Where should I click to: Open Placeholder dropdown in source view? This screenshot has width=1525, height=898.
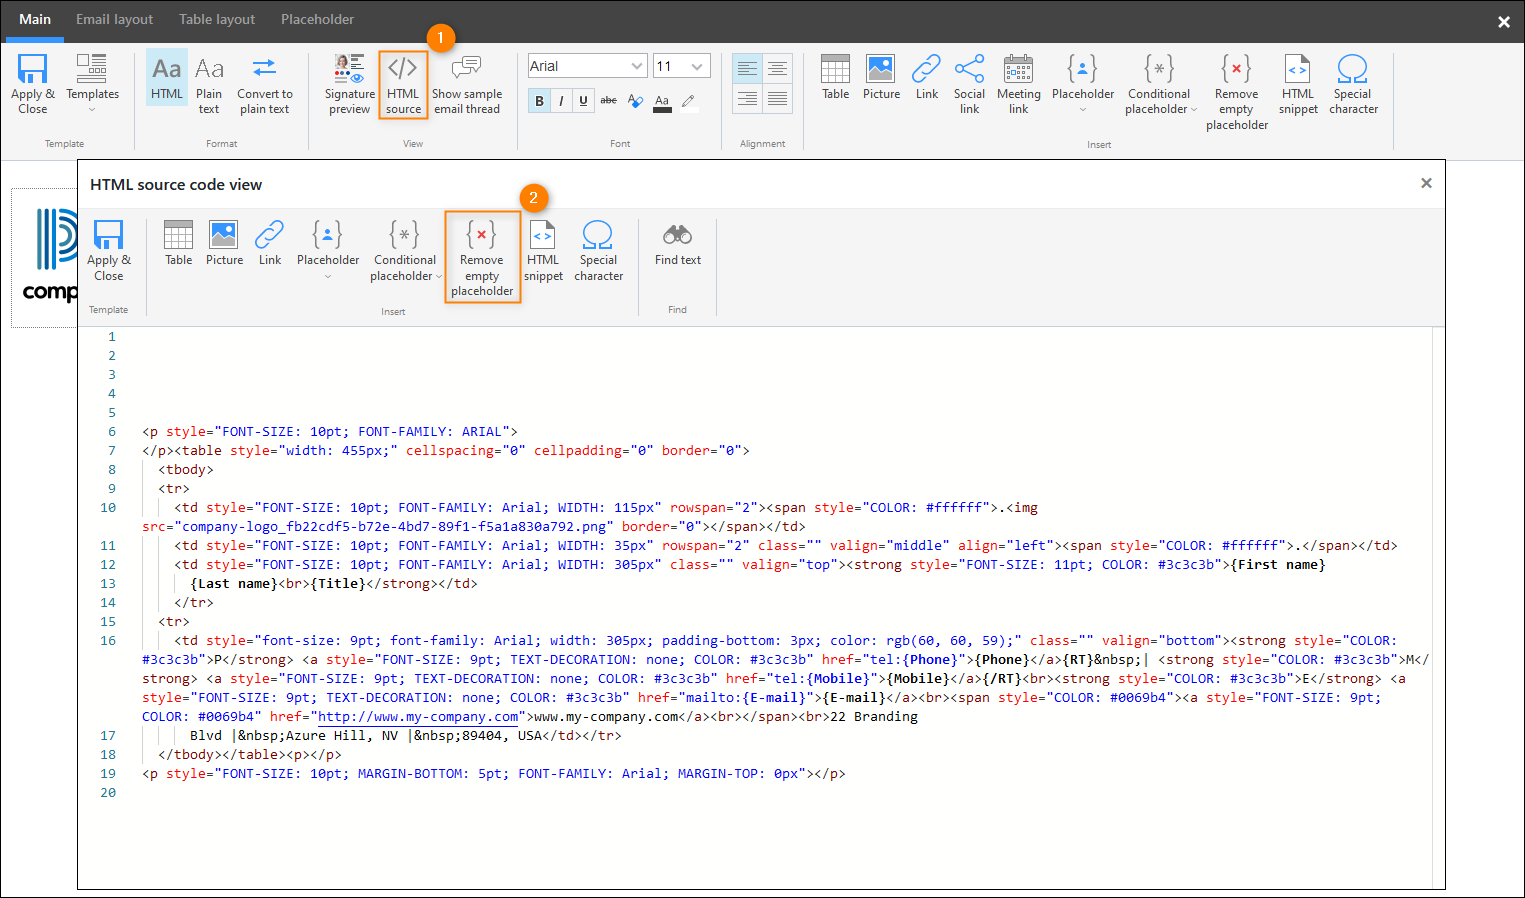[328, 251]
